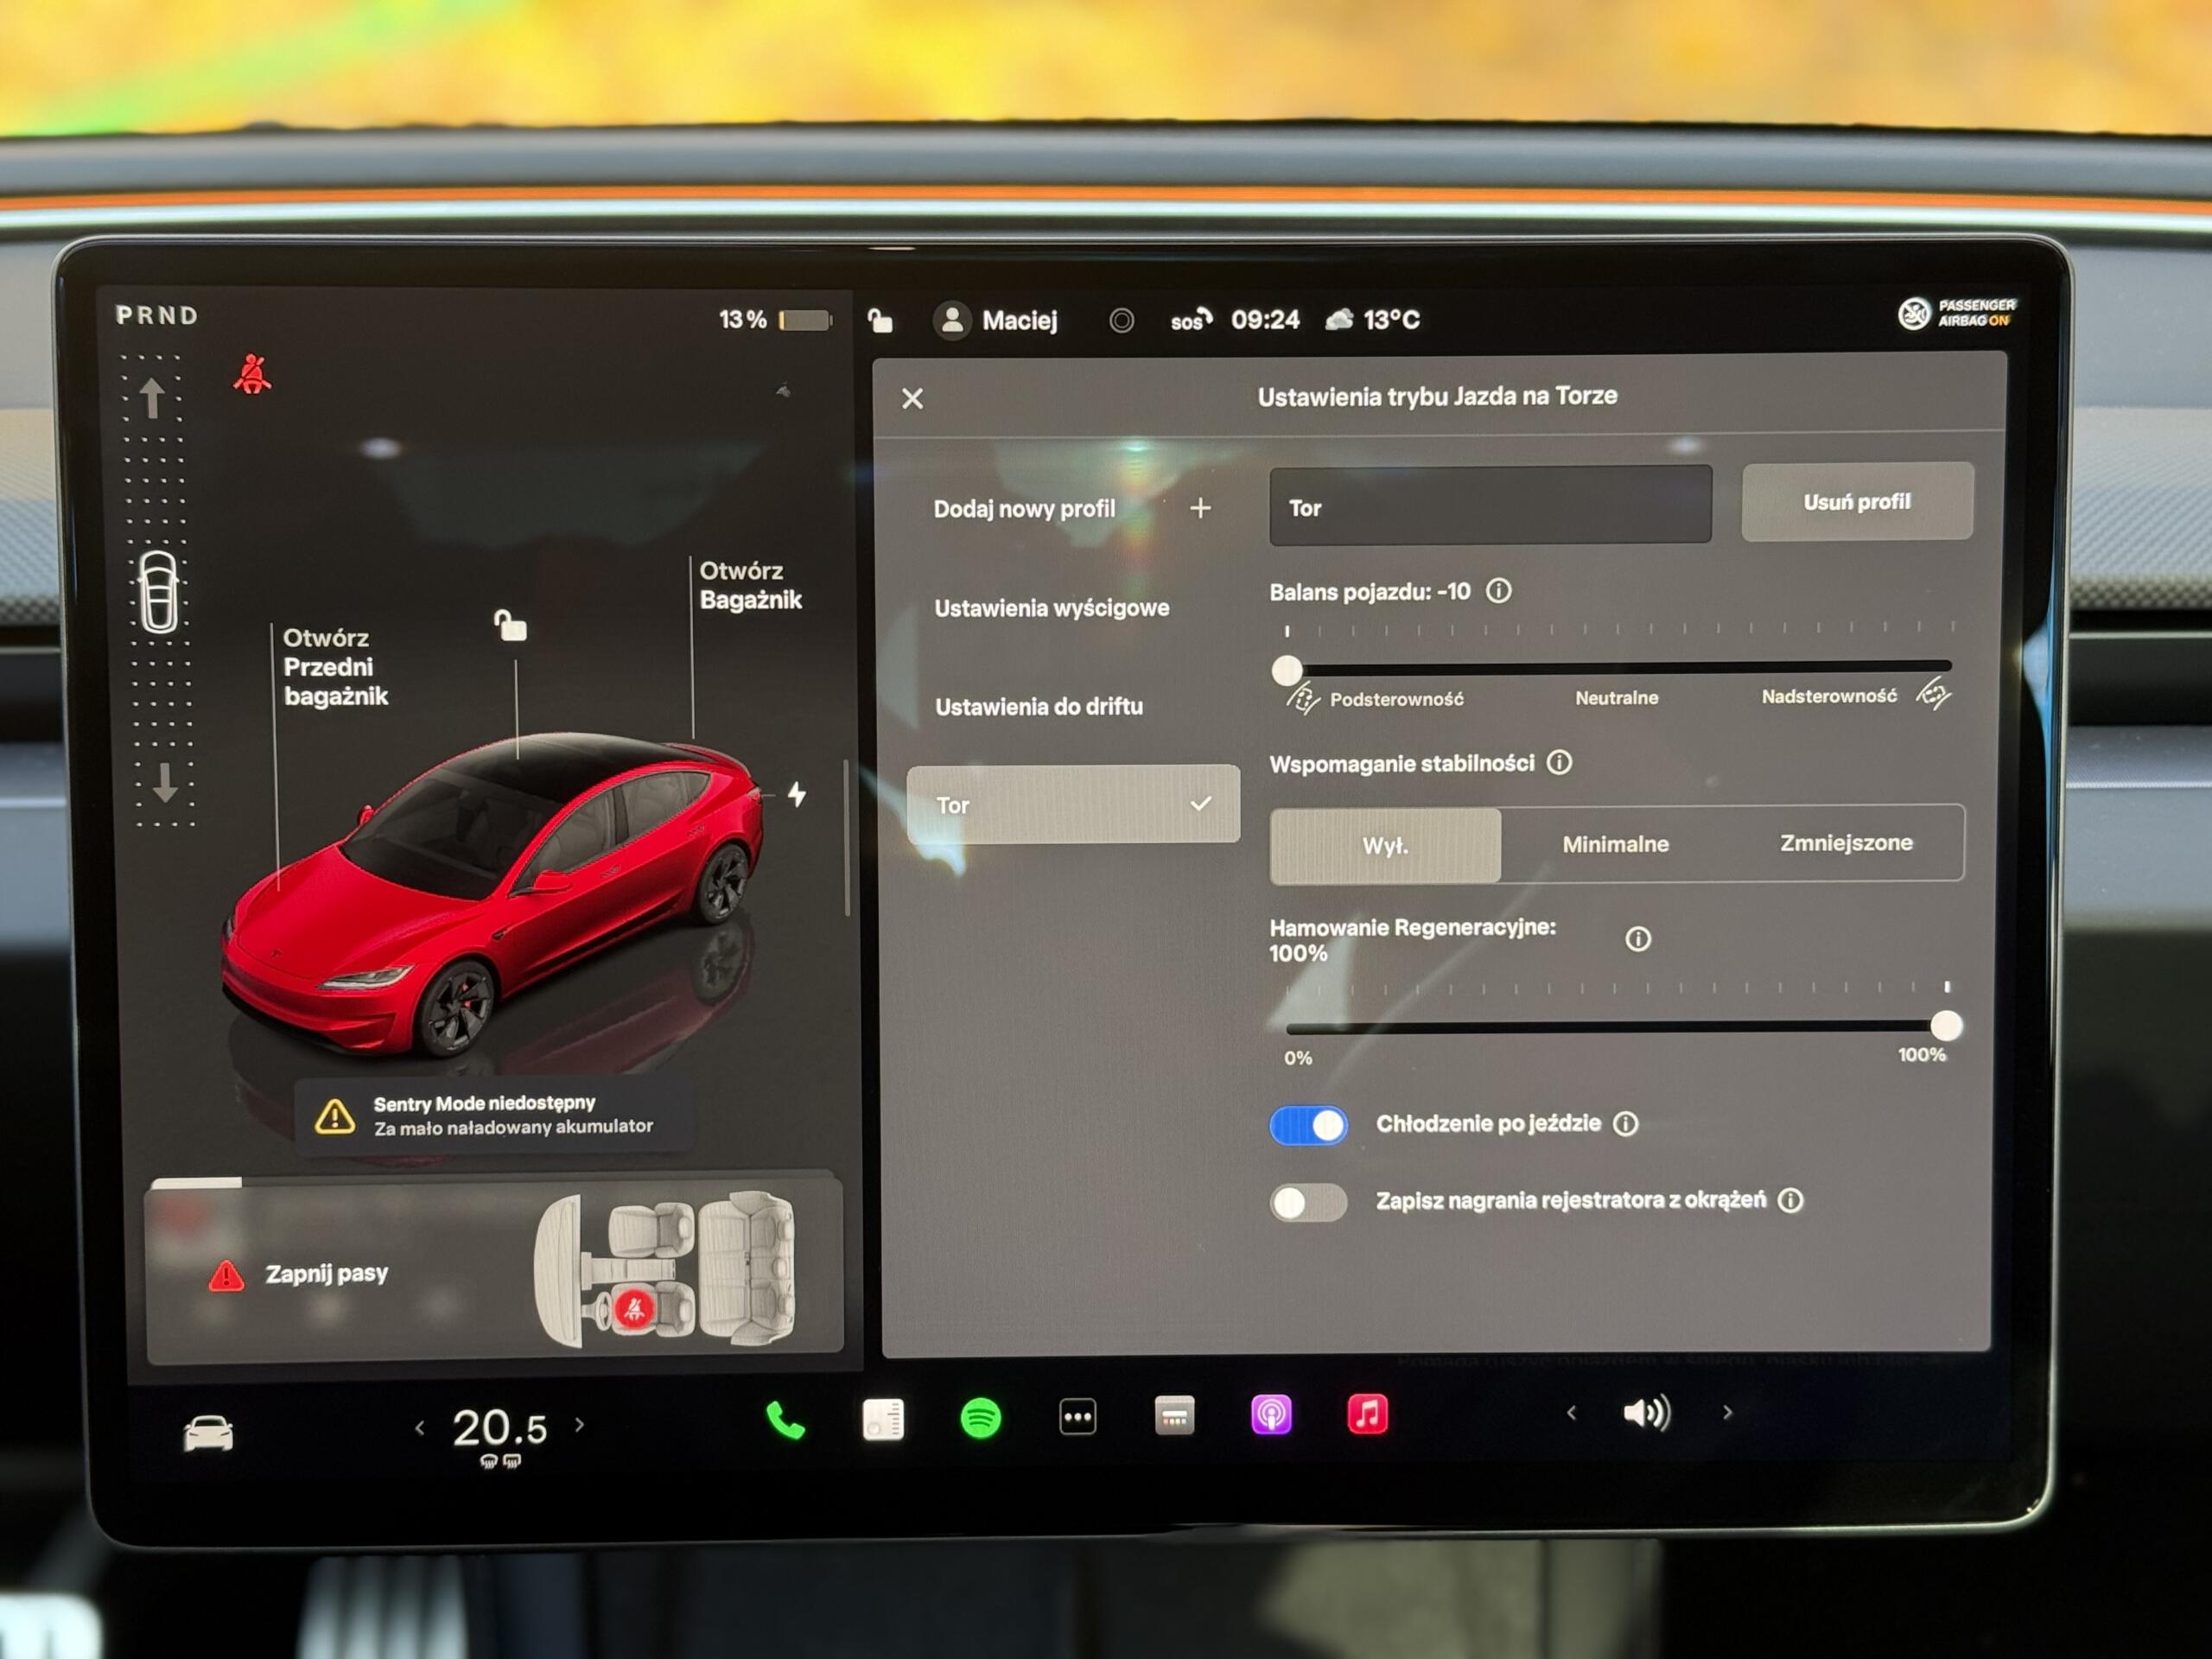Screen dimensions: 2212x1659
Task: Open the Apple Music app icon
Action: pyautogui.click(x=1367, y=1415)
